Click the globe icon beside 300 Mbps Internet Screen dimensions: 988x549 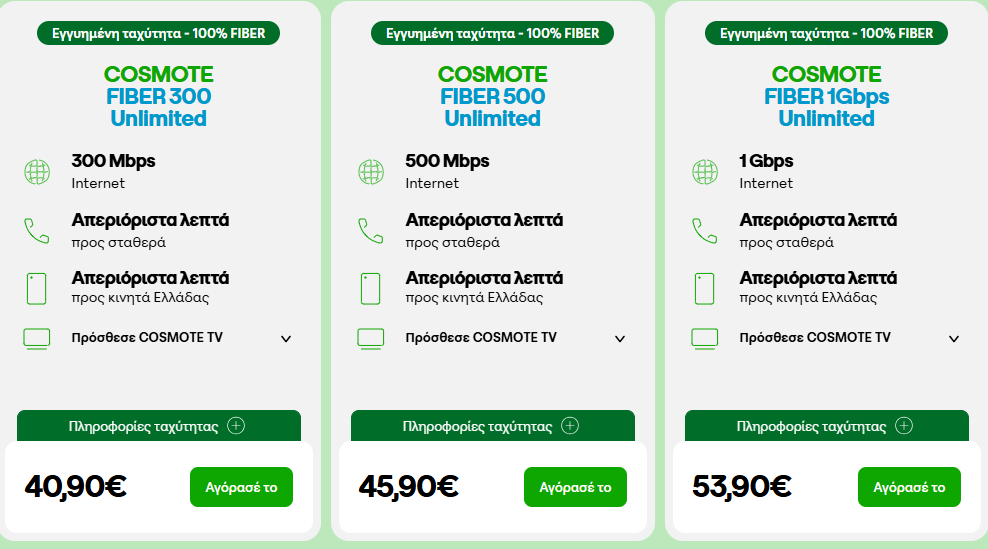tap(37, 171)
